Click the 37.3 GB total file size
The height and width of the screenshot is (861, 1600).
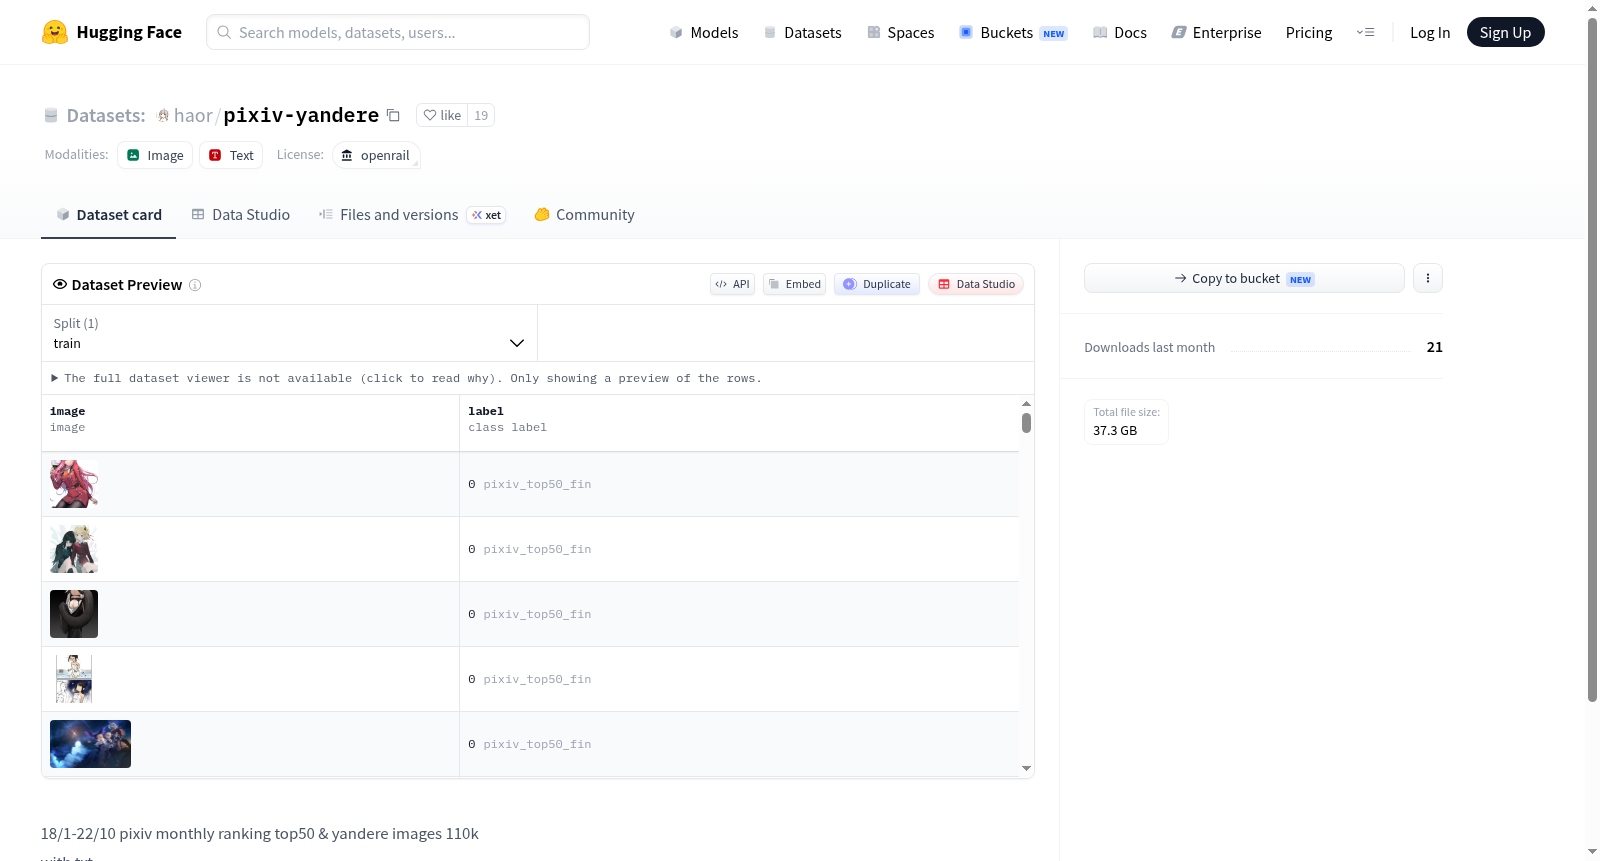pos(1115,431)
